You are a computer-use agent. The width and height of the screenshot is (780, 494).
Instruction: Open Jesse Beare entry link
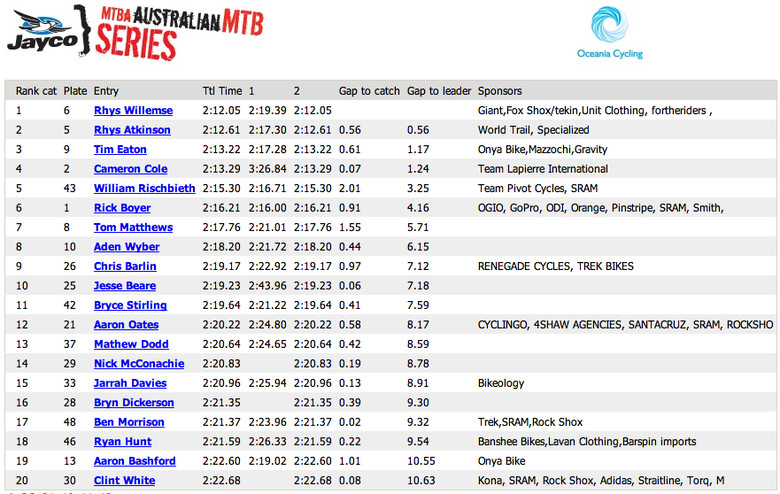[x=125, y=286]
